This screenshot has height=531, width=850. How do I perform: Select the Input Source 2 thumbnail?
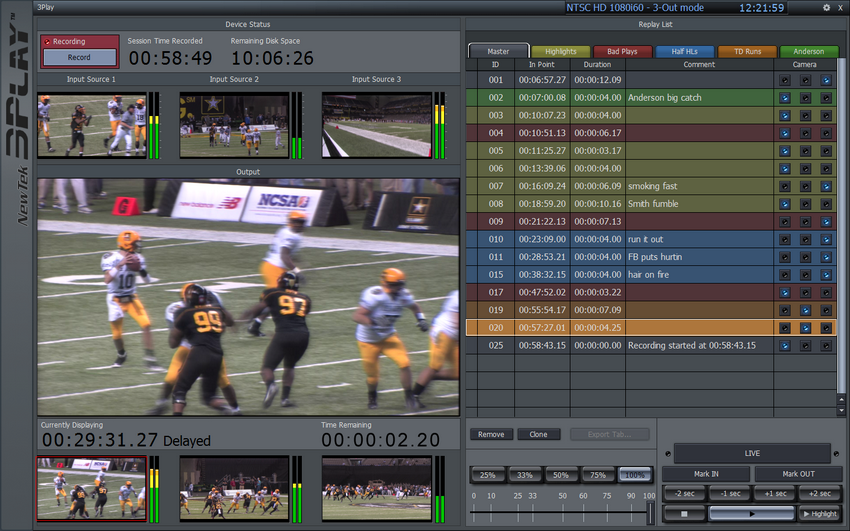click(233, 126)
